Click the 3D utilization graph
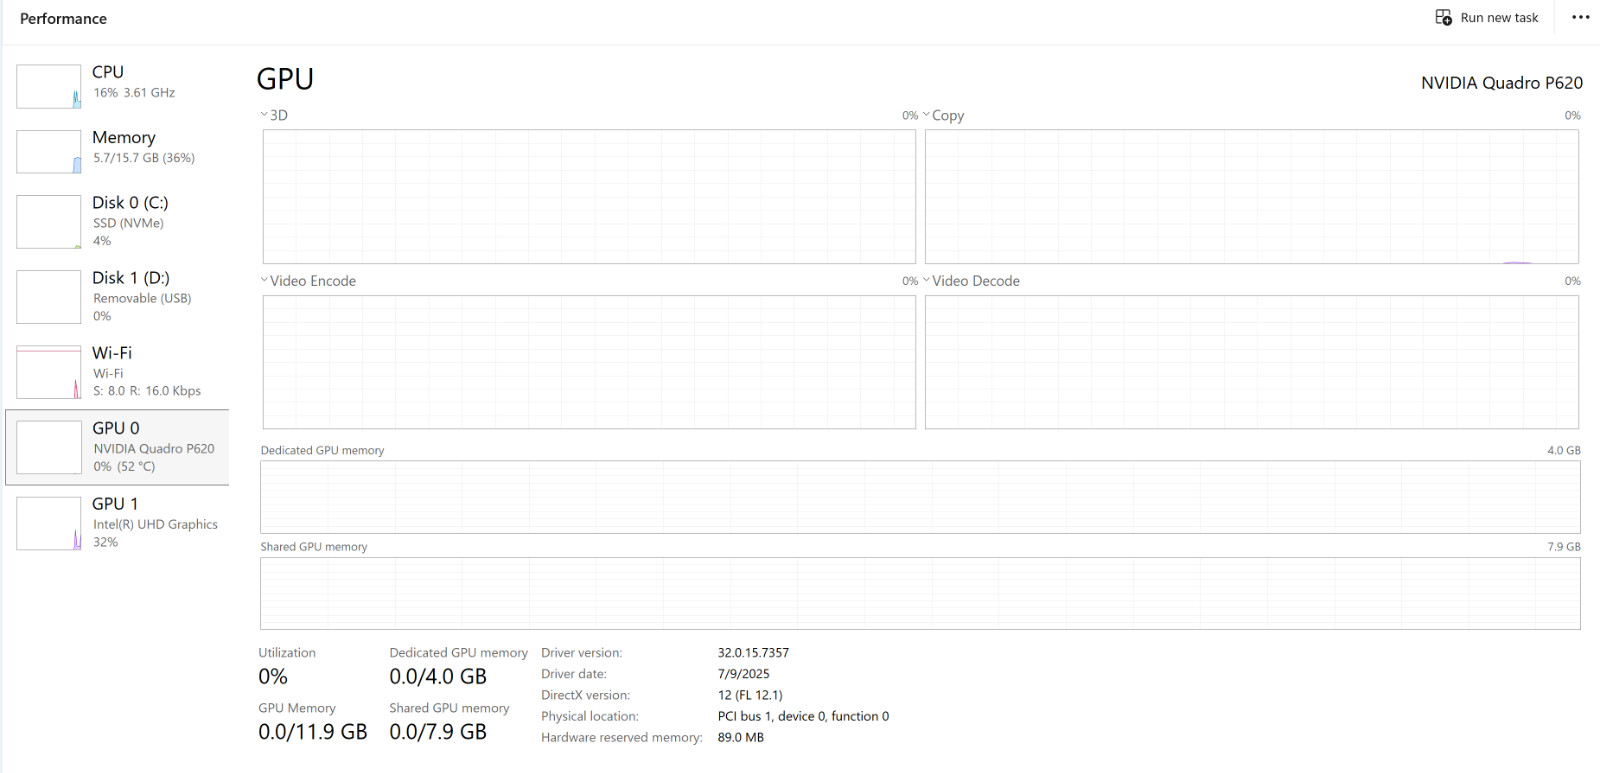1600x773 pixels. [x=589, y=197]
